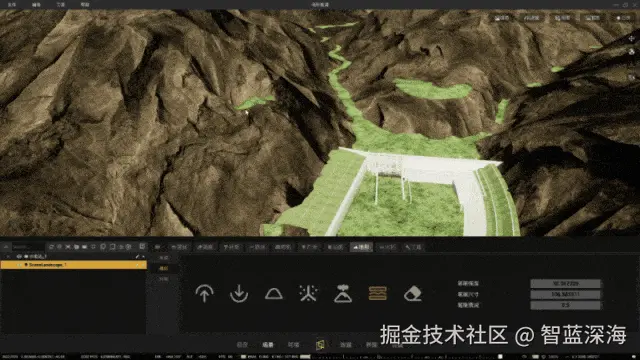
Task: Edit the brush value field showing 0.5
Action: pyautogui.click(x=565, y=305)
